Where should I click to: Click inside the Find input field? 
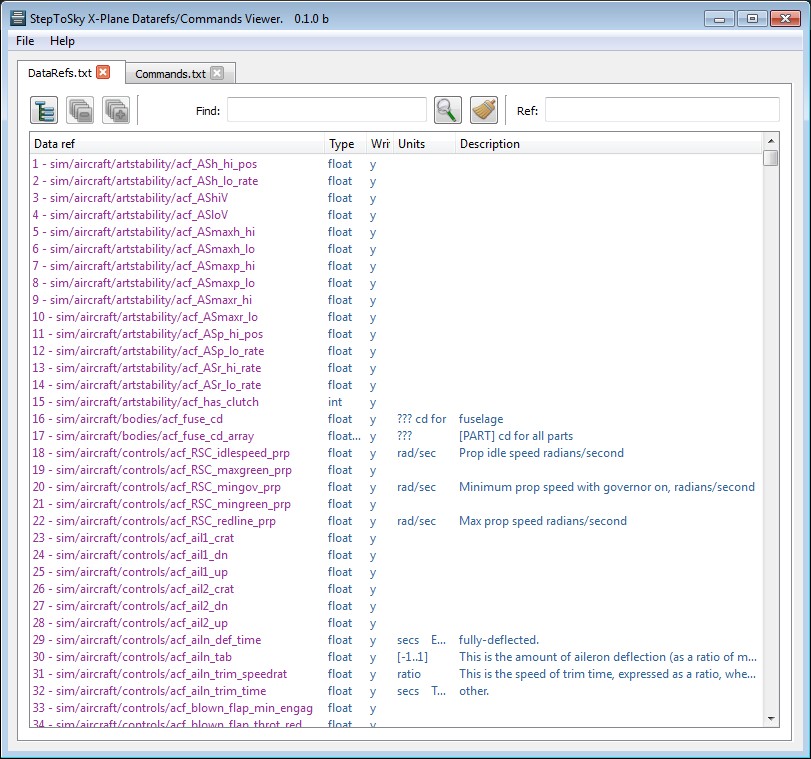(x=326, y=110)
